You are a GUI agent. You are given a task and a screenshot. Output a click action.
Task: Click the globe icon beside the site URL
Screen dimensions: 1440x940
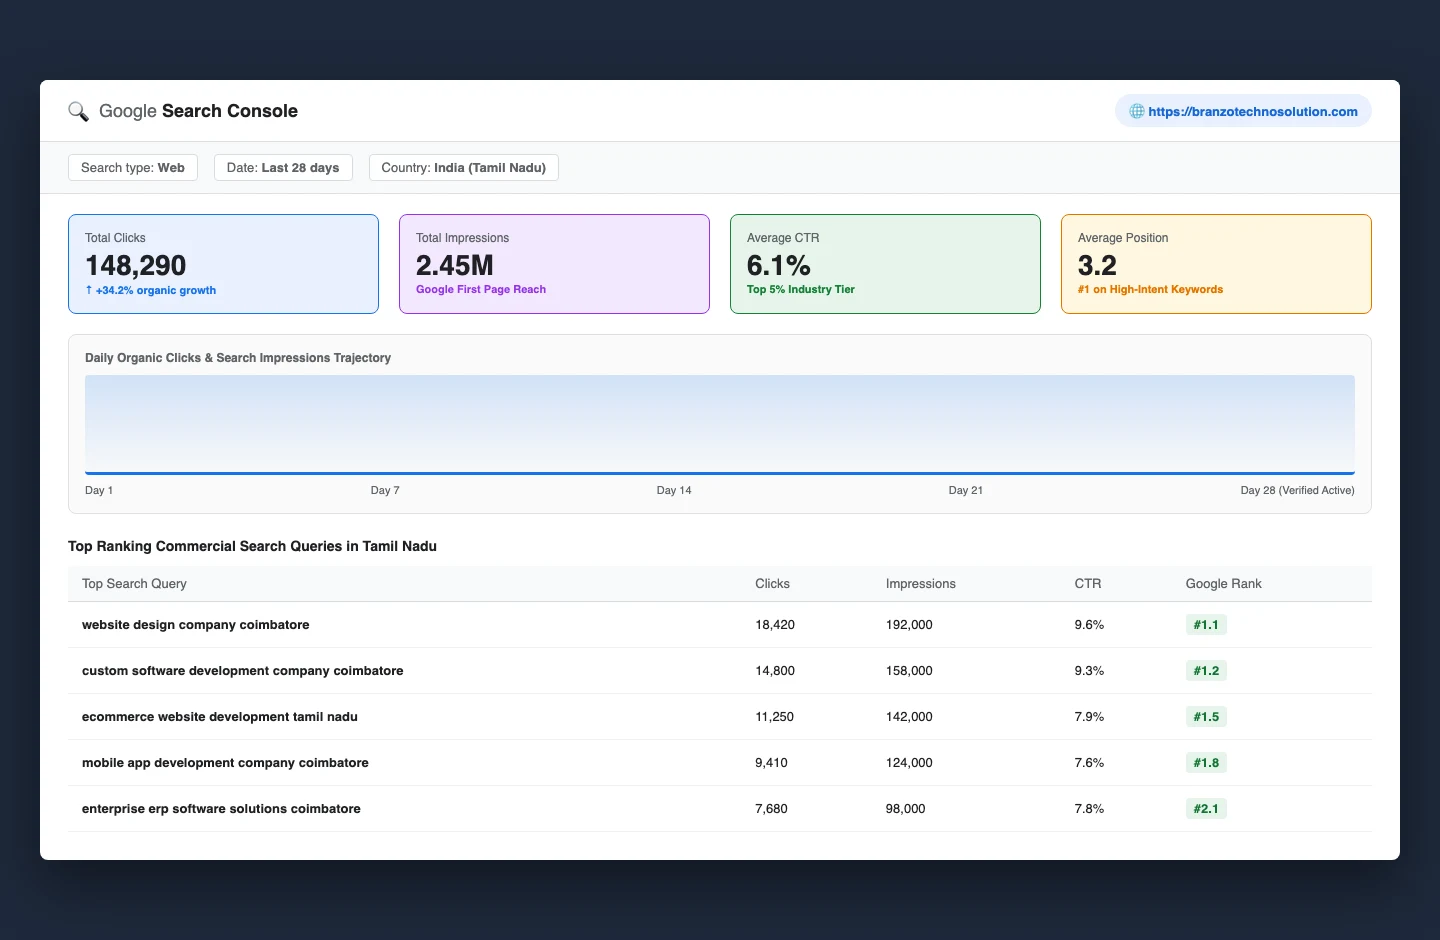(1137, 111)
